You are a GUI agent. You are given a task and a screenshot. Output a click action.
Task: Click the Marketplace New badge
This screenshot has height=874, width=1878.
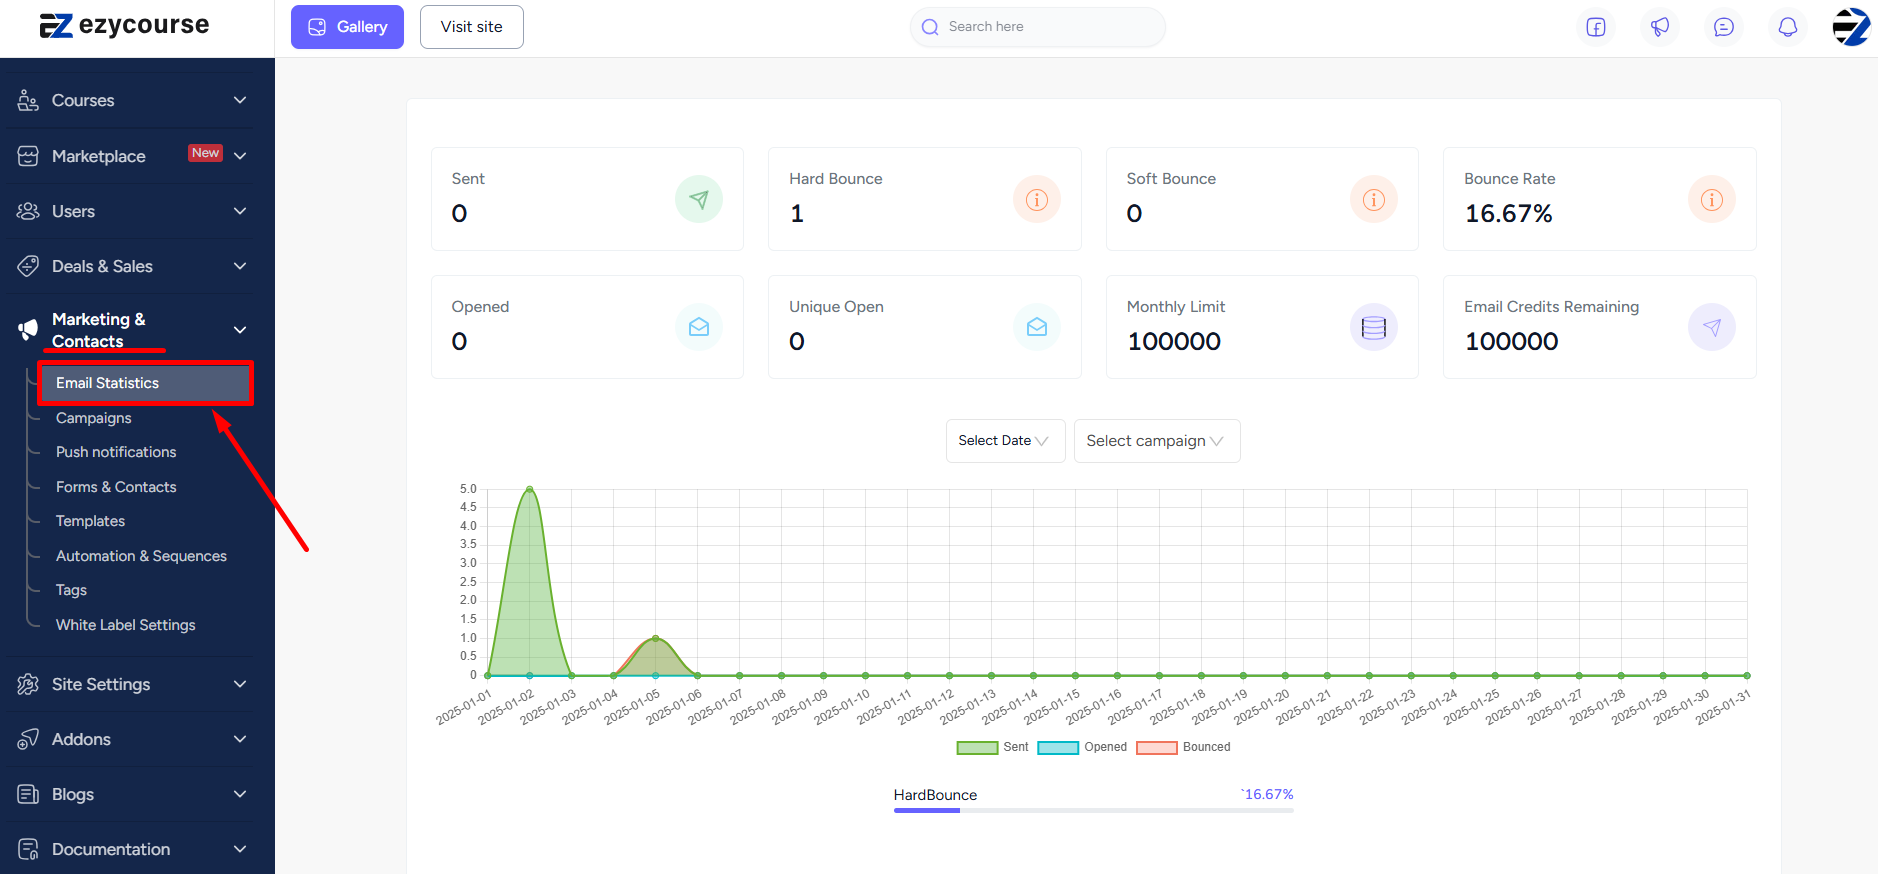pos(206,153)
